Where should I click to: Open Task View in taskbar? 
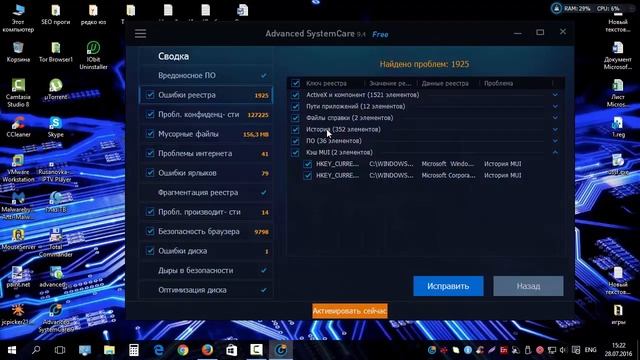[60, 350]
